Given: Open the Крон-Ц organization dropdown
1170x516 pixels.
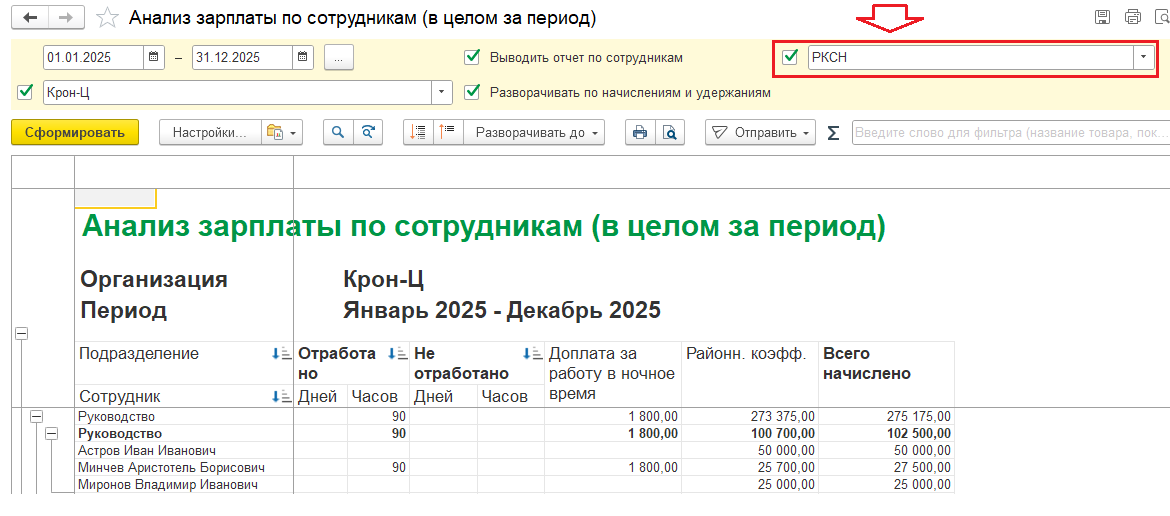Looking at the screenshot, I should 442,92.
